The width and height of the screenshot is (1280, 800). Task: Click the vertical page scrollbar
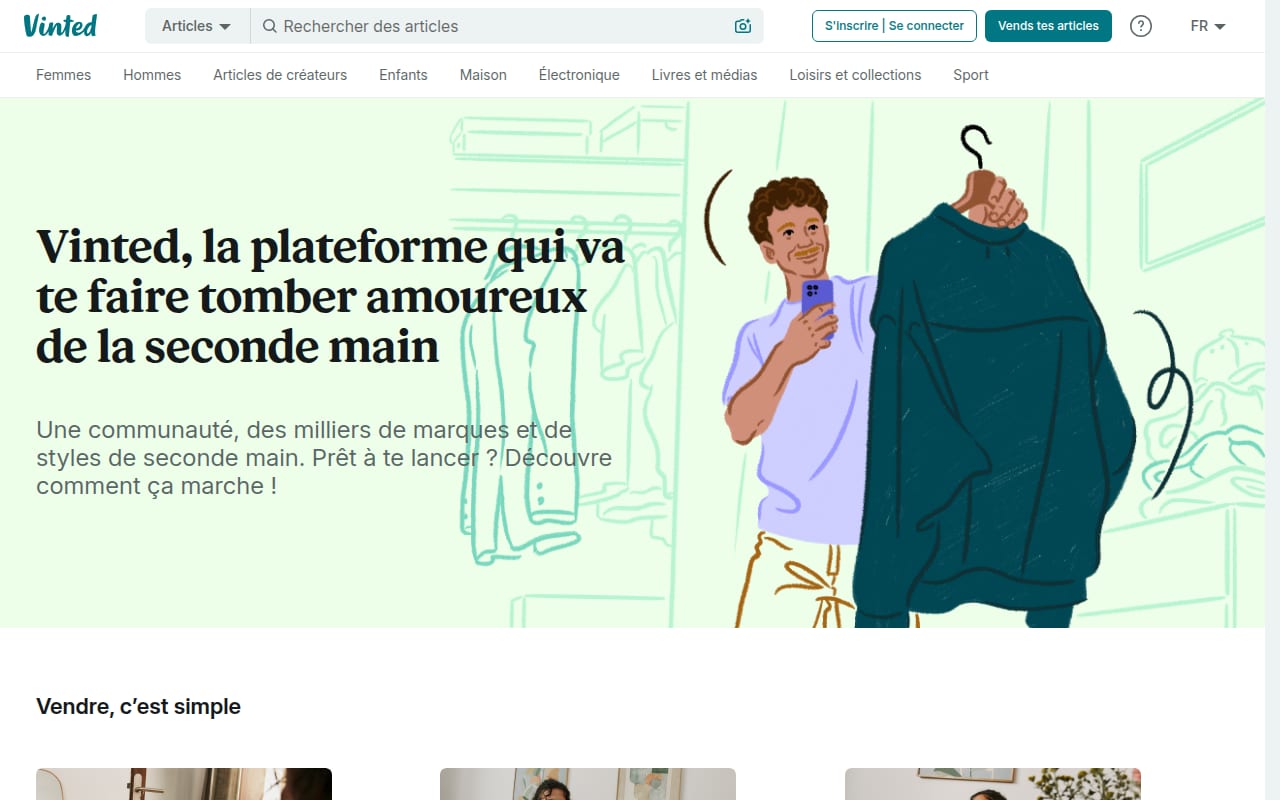pyautogui.click(x=1272, y=400)
